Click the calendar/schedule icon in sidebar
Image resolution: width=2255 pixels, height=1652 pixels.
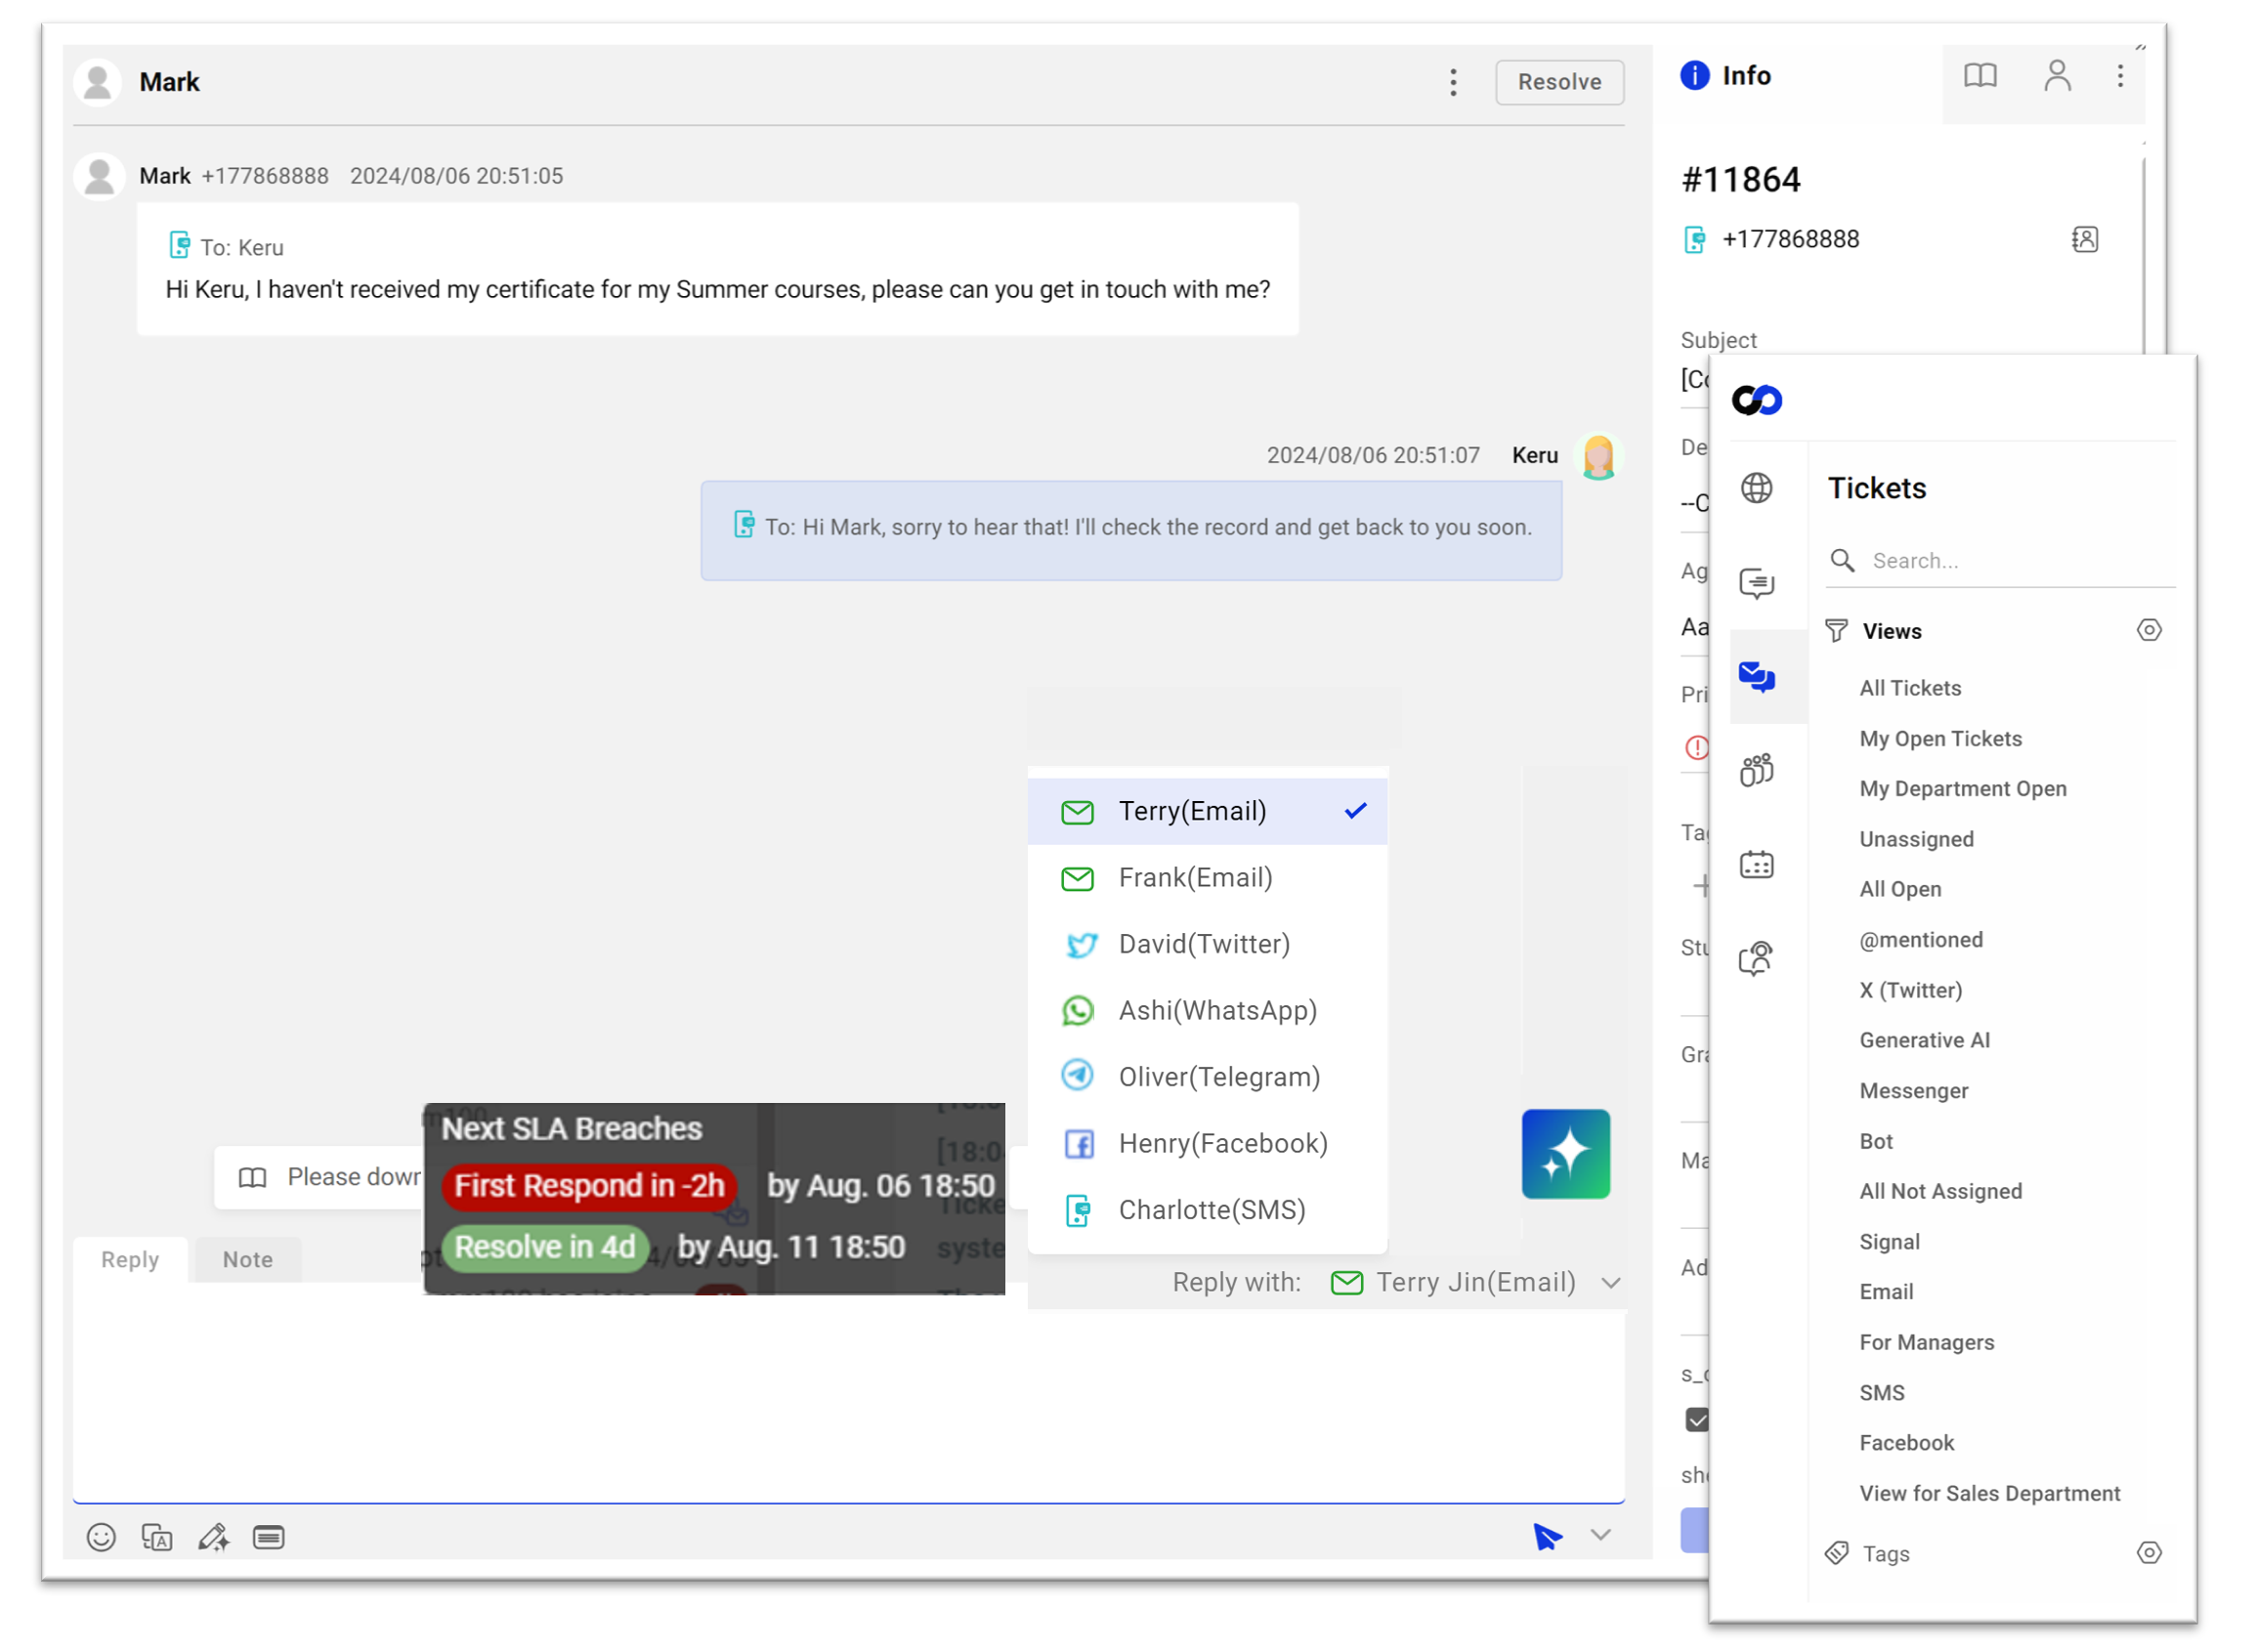(x=1756, y=863)
